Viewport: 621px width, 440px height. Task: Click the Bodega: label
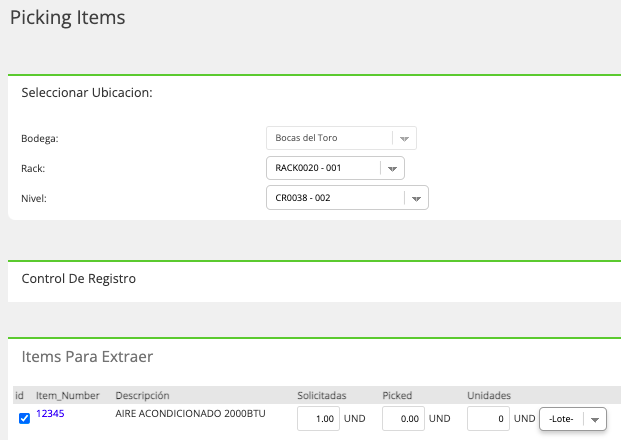click(x=40, y=139)
